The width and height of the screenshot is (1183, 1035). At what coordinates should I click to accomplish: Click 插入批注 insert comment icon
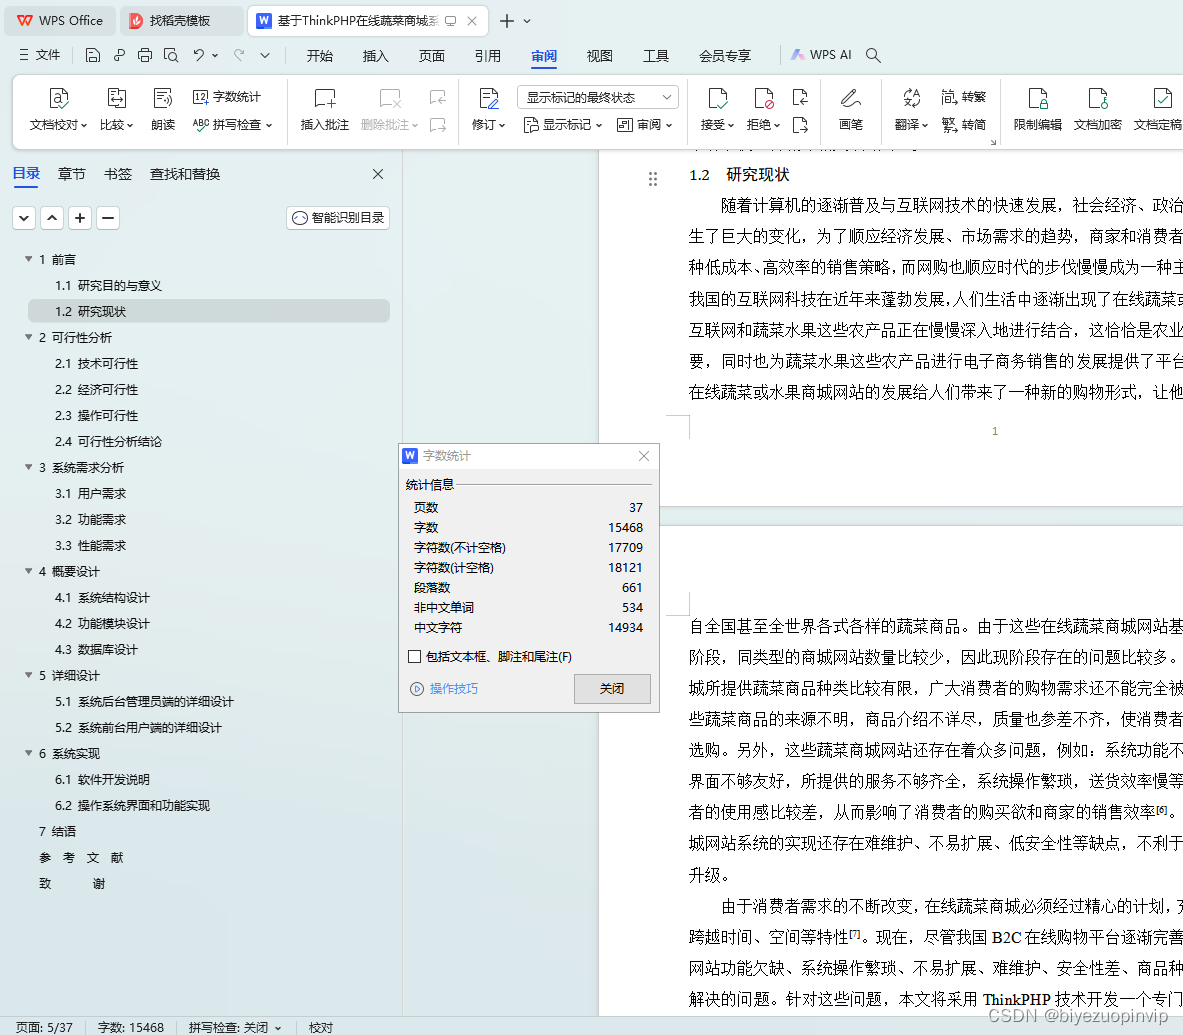pyautogui.click(x=324, y=109)
